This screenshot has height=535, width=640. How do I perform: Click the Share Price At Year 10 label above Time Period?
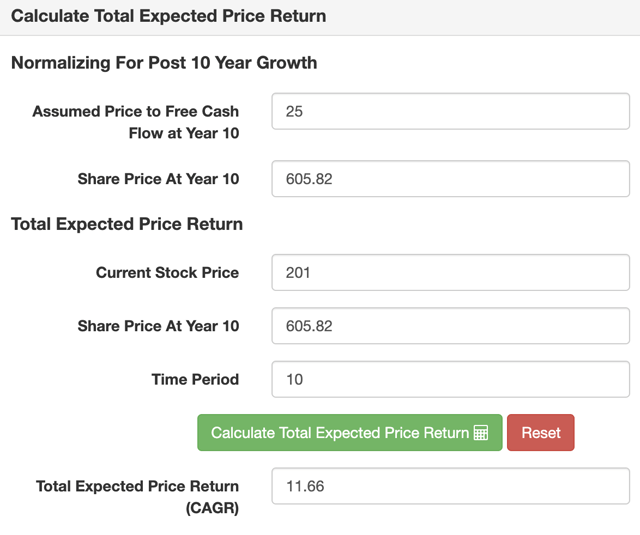[x=158, y=326]
